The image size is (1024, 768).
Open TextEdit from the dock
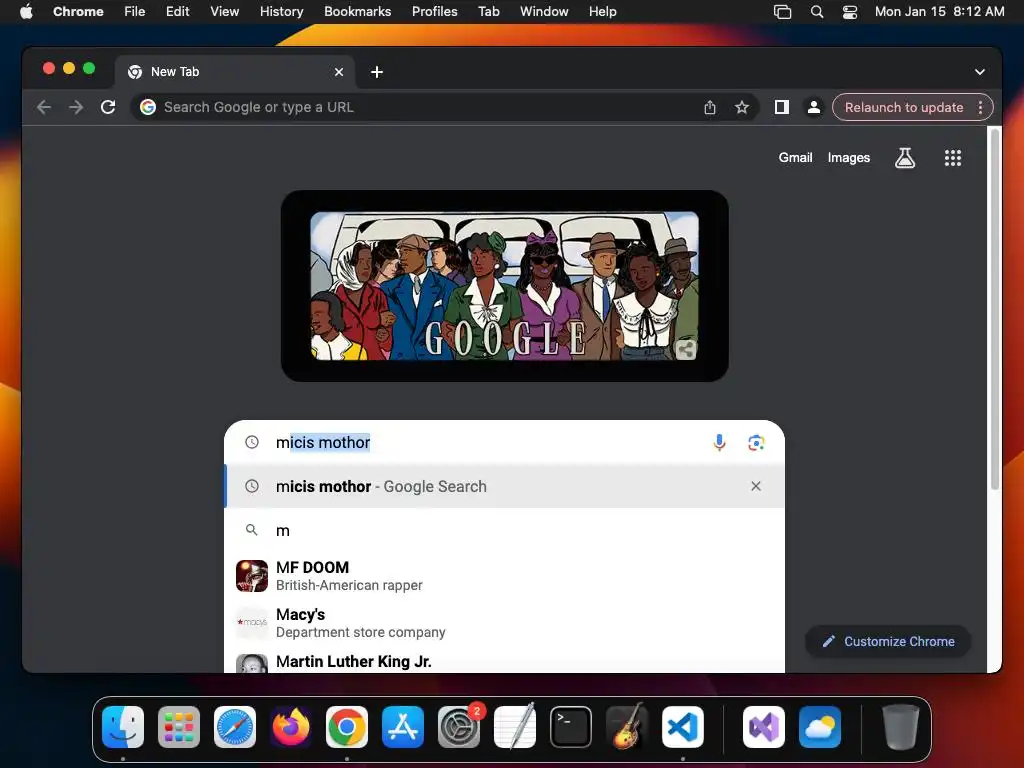[x=515, y=727]
